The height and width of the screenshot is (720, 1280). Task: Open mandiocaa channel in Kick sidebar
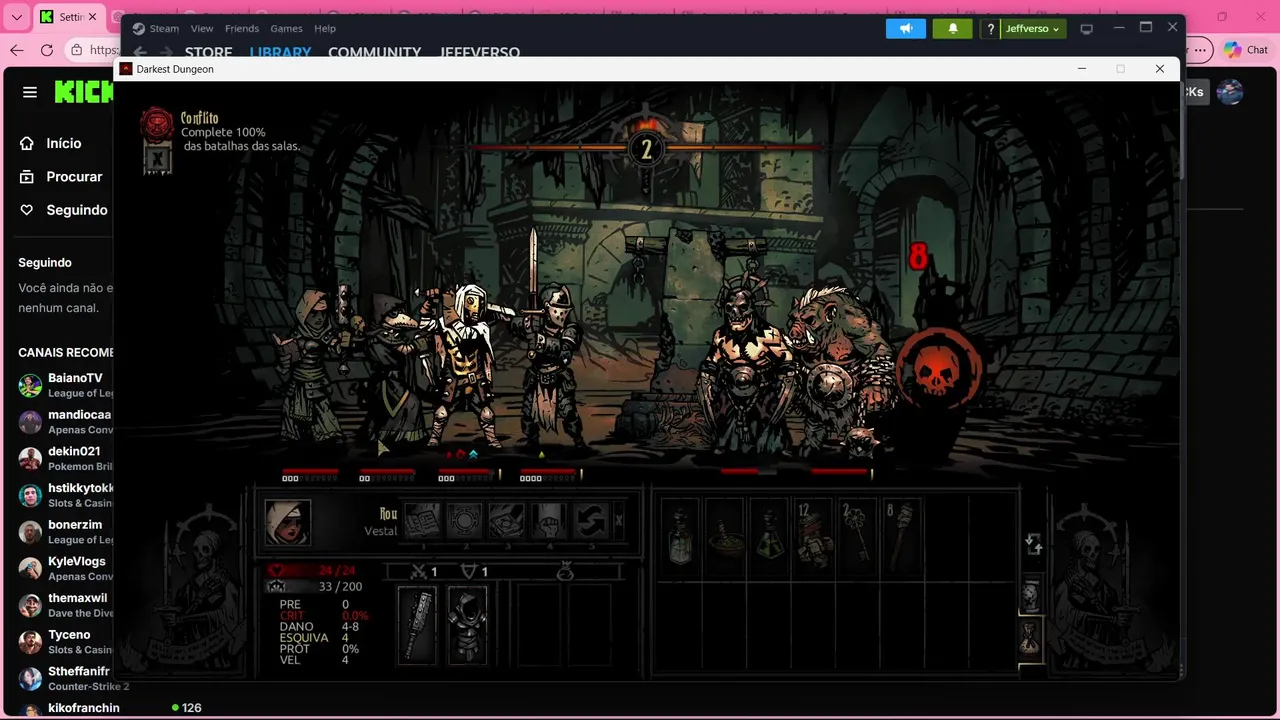click(x=65, y=422)
